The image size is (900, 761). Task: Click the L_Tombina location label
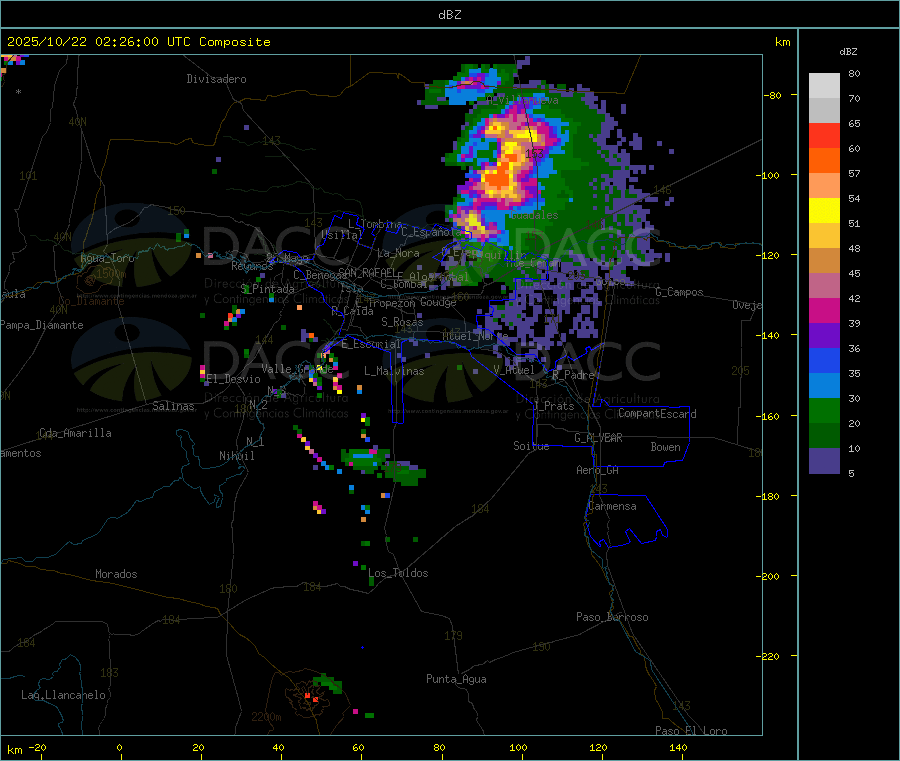(375, 224)
